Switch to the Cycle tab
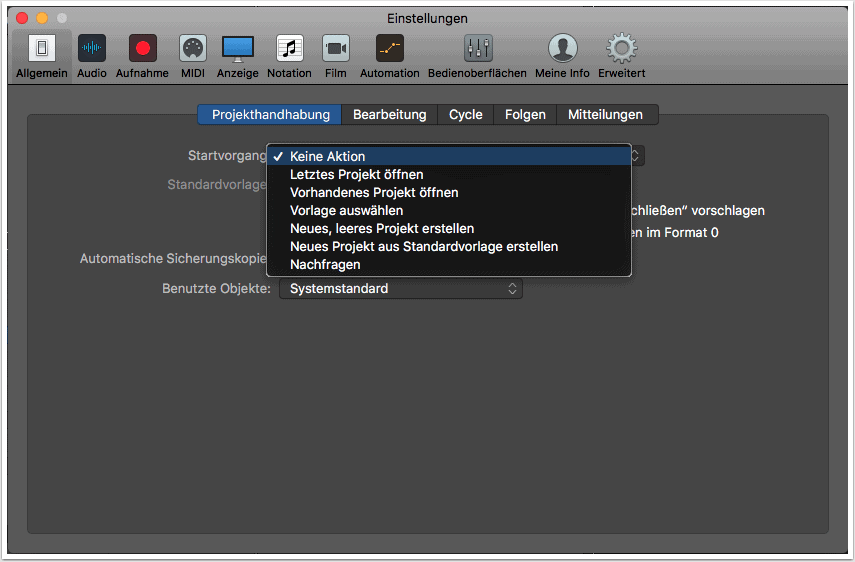The image size is (855, 562). point(465,115)
